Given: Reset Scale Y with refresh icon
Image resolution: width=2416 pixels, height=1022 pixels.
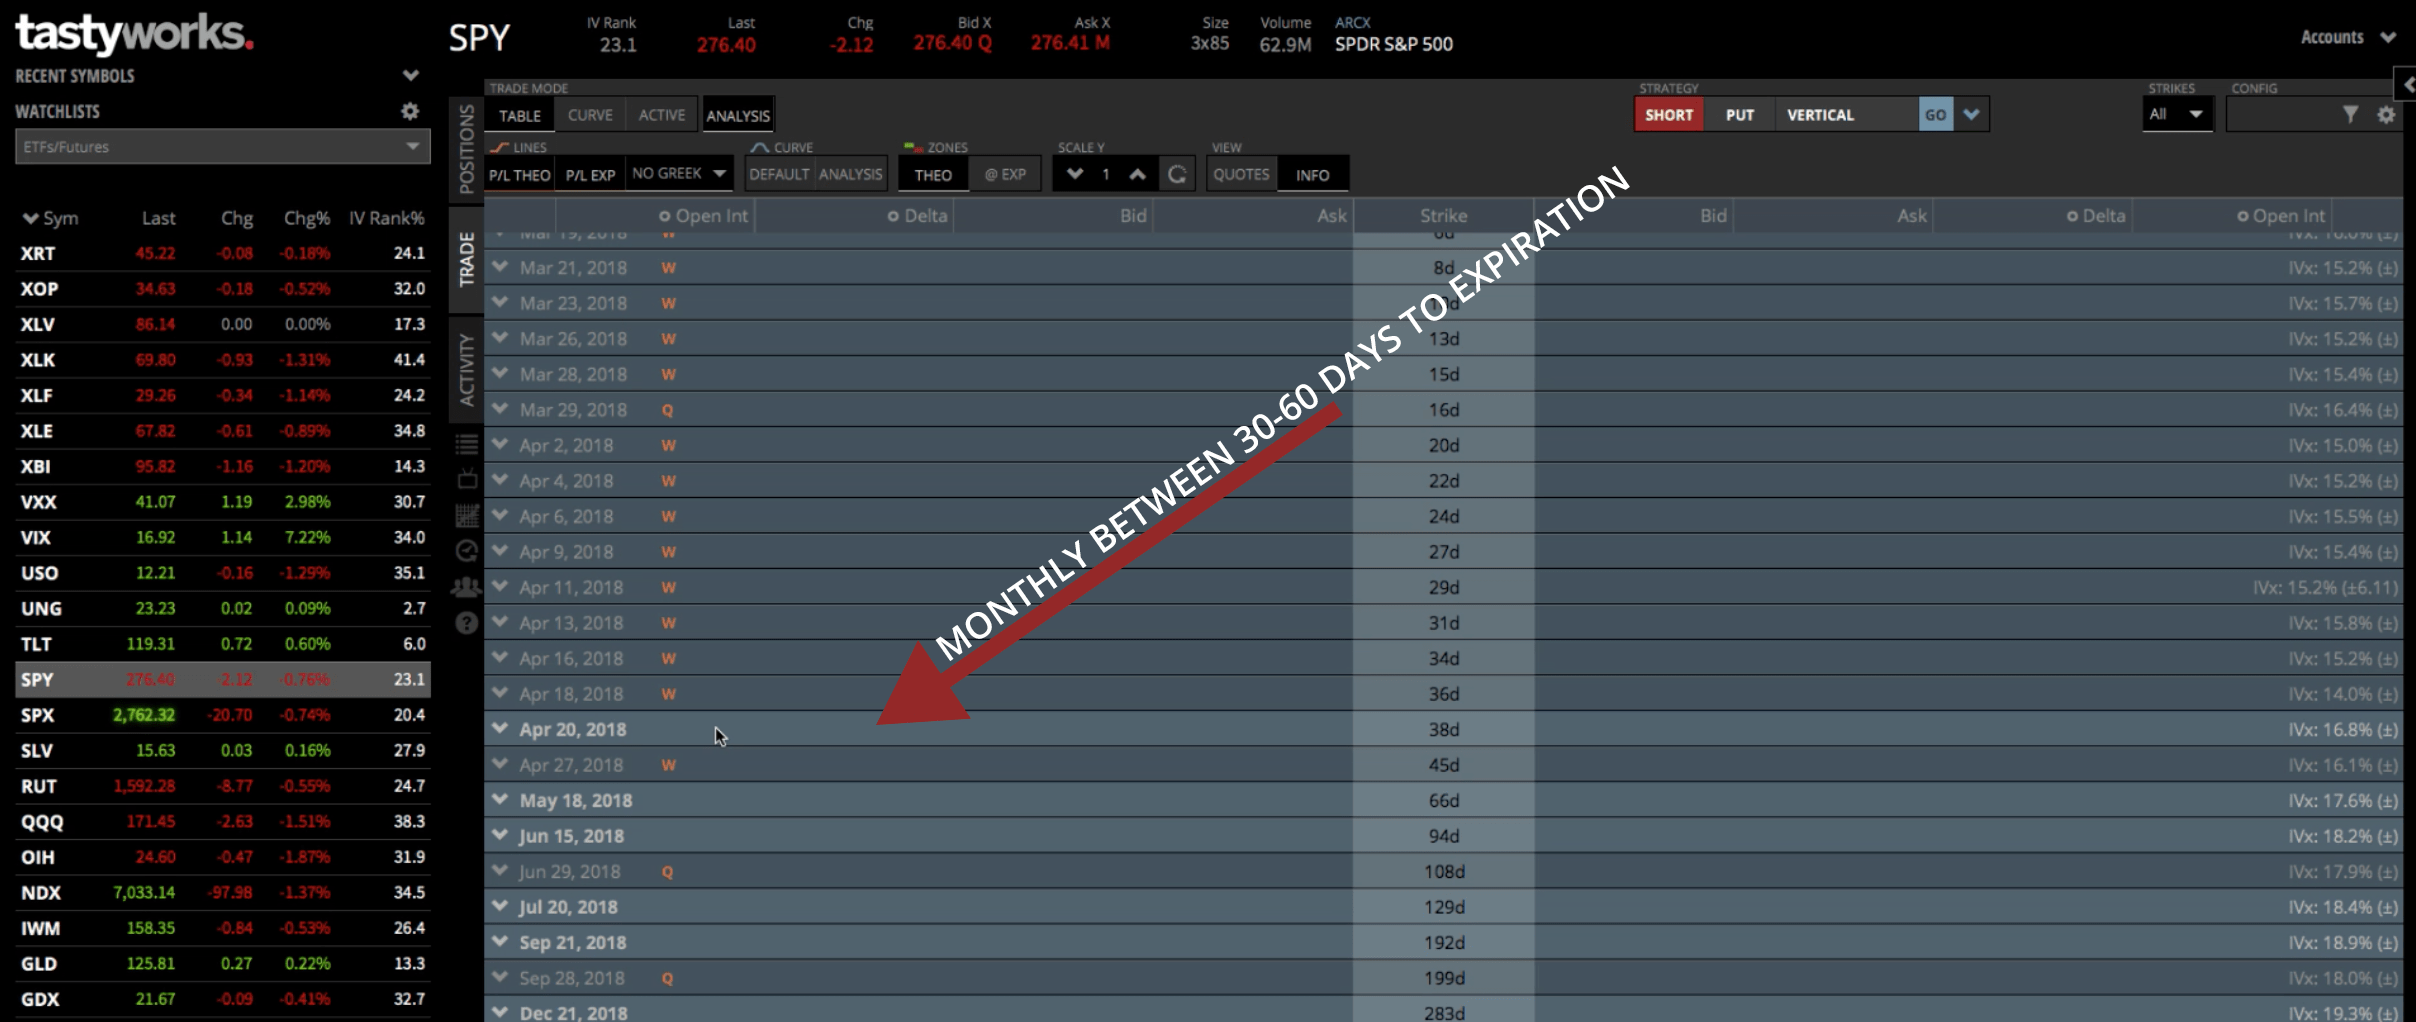Looking at the screenshot, I should pos(1177,174).
